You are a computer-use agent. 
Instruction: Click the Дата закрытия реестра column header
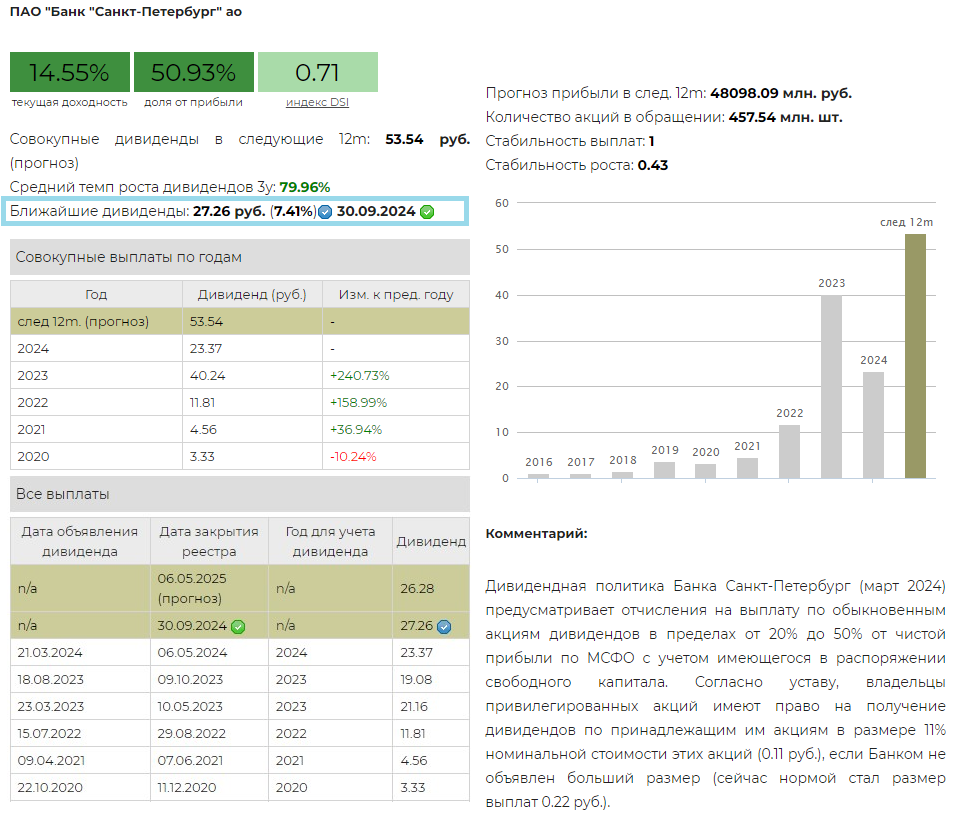(209, 541)
